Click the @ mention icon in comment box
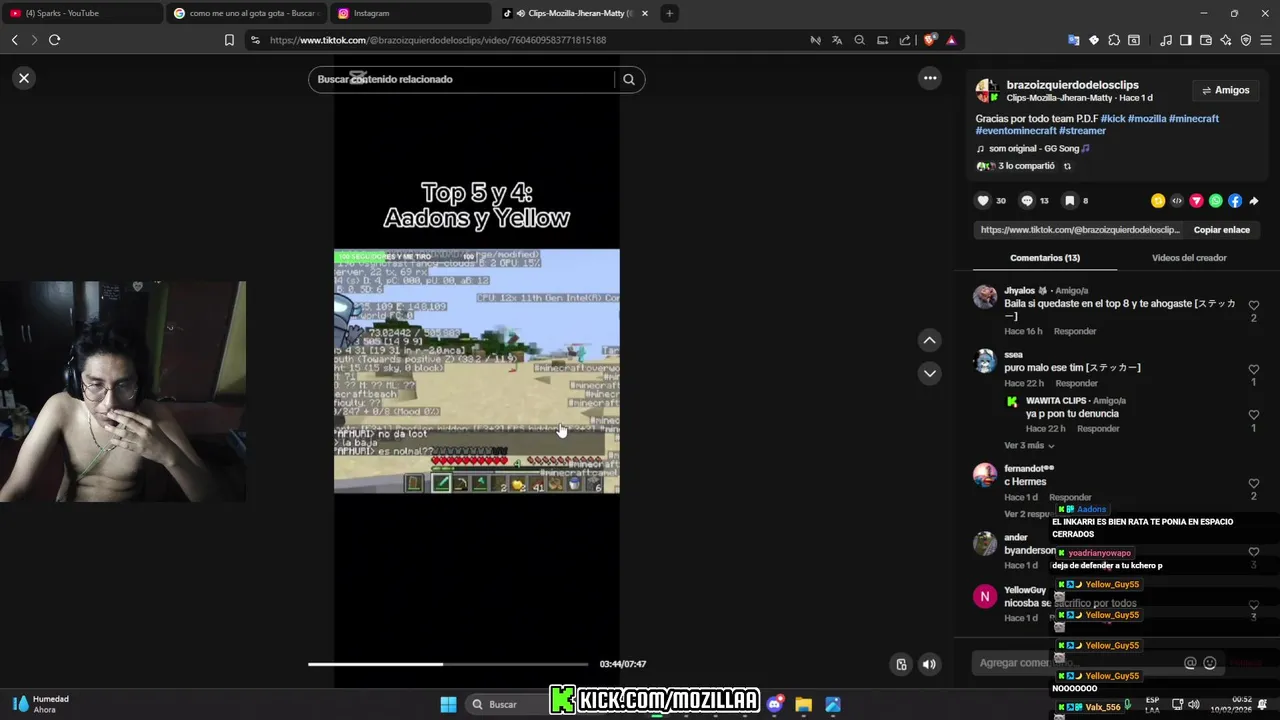 1190,663
